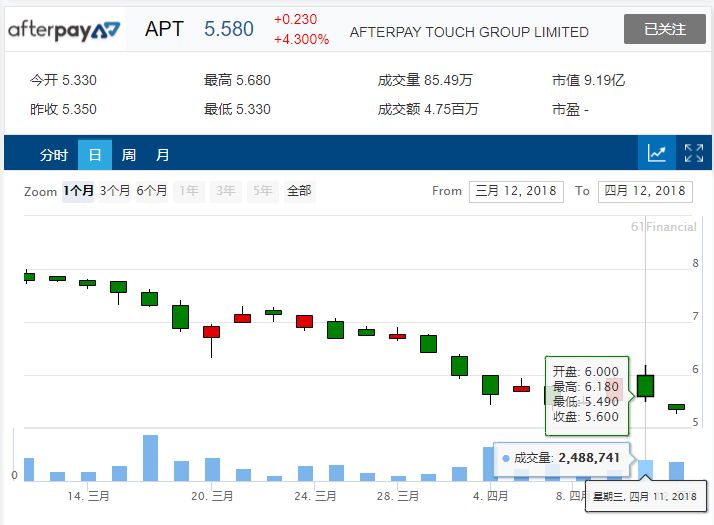
Task: Click the tallest volume bar in March
Action: pyautogui.click(x=150, y=458)
